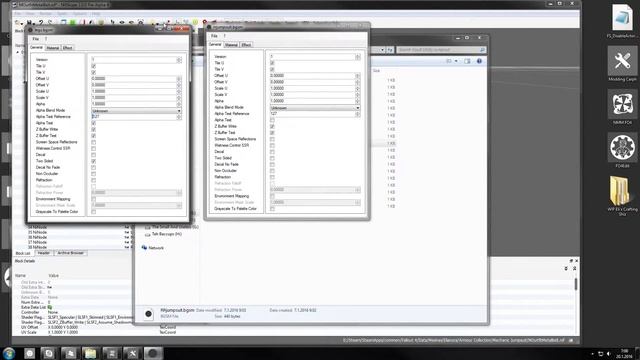Screen dimensions: 640x360
Task: Click the Version stepper in the Mjumpsuit.bgsm window
Action: coord(358,57)
